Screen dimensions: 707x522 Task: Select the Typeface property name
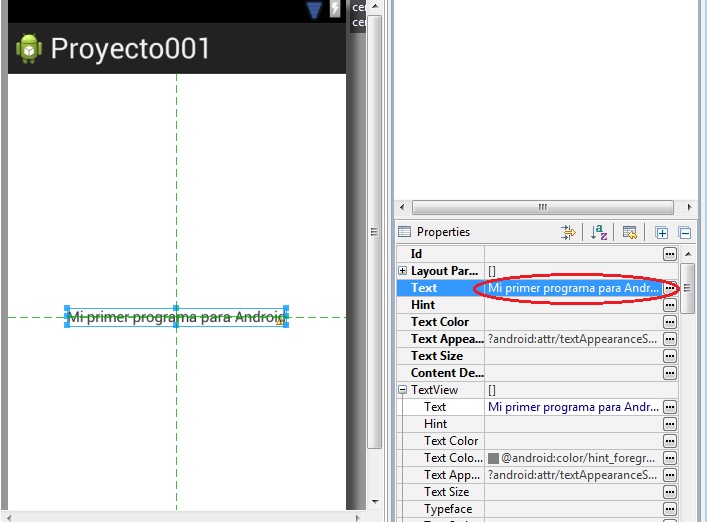(x=448, y=509)
